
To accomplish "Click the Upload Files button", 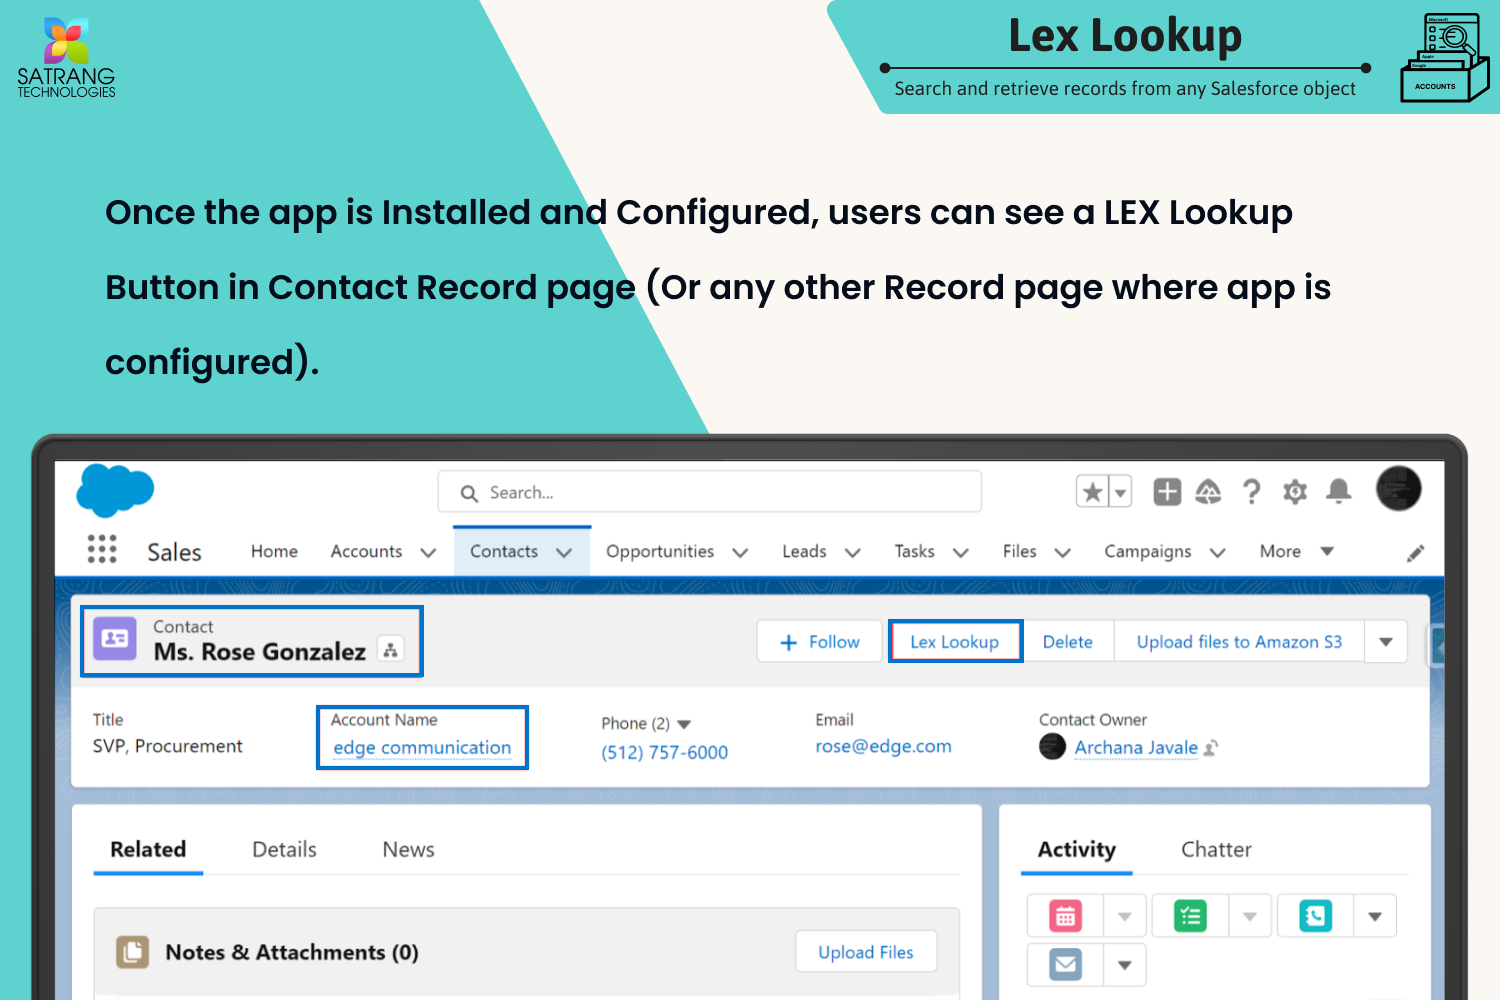I will [x=866, y=952].
